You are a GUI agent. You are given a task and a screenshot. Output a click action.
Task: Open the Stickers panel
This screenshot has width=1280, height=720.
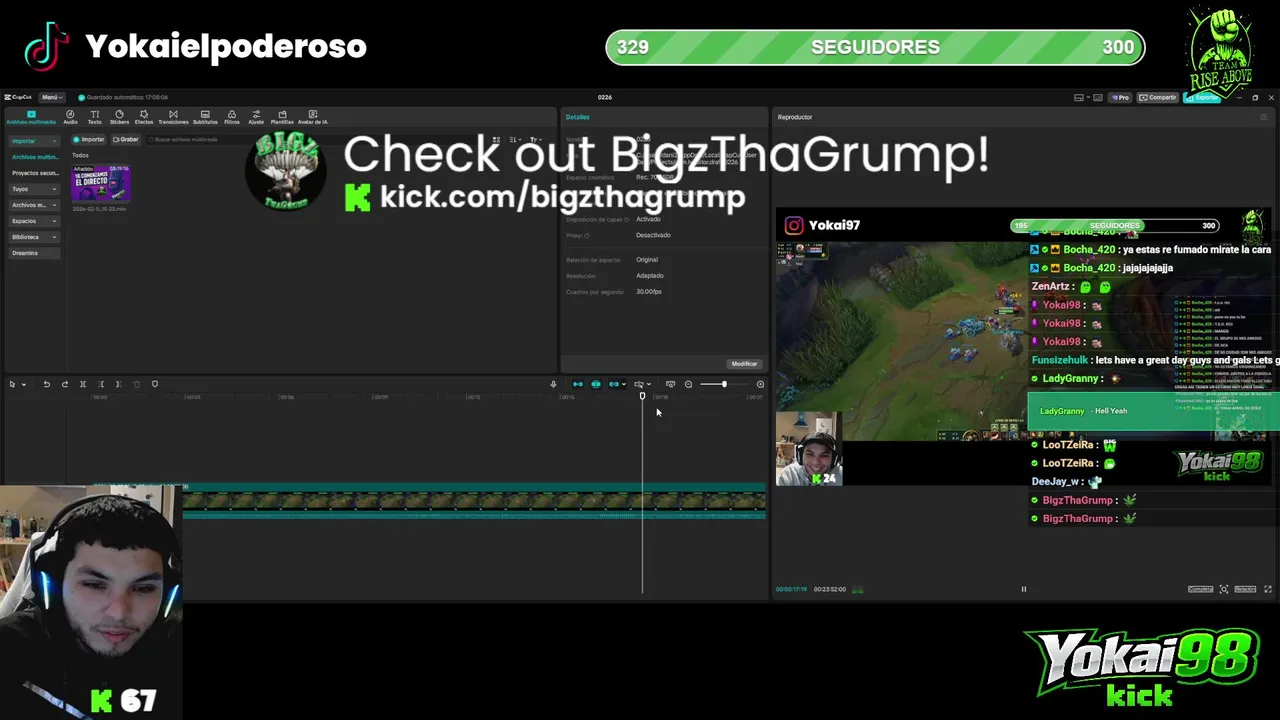click(119, 117)
